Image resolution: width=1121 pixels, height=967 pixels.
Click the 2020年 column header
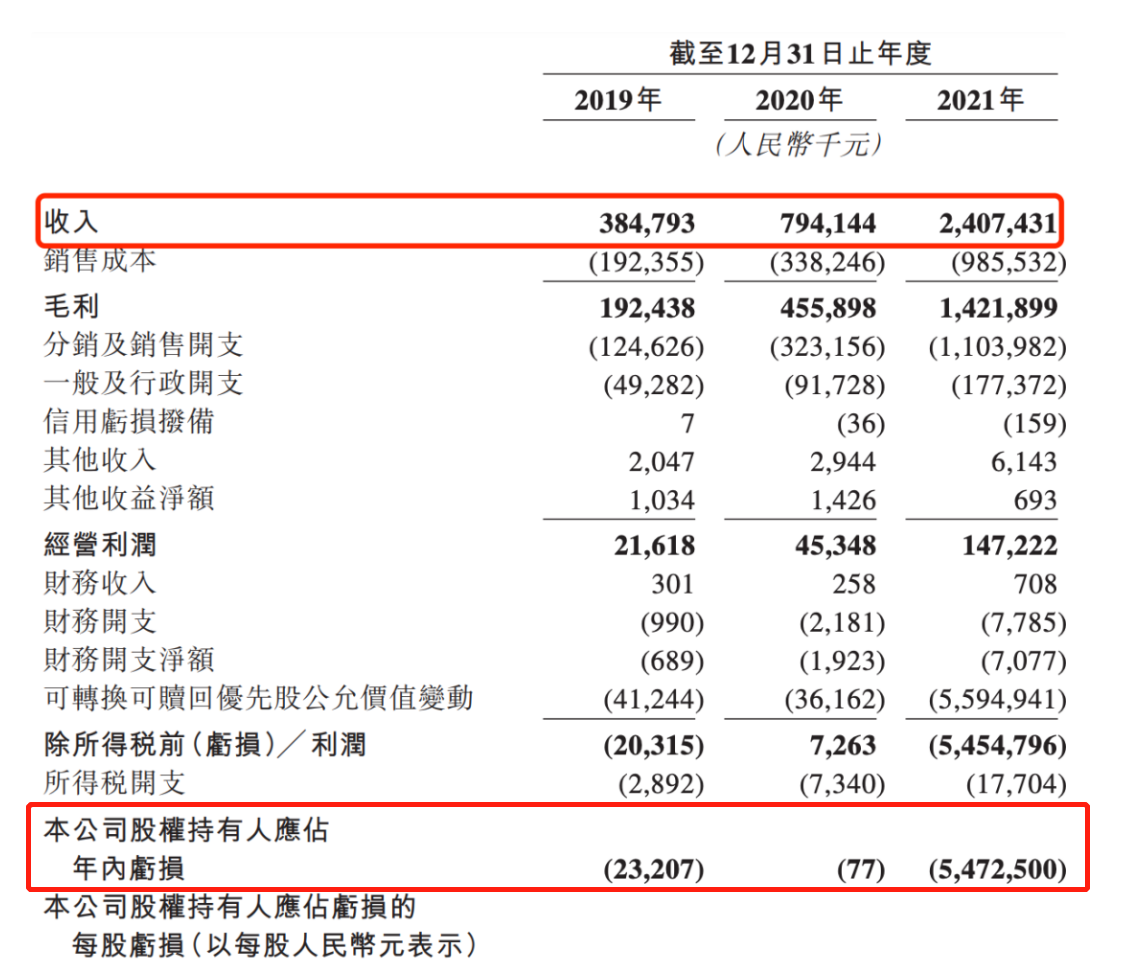[799, 100]
